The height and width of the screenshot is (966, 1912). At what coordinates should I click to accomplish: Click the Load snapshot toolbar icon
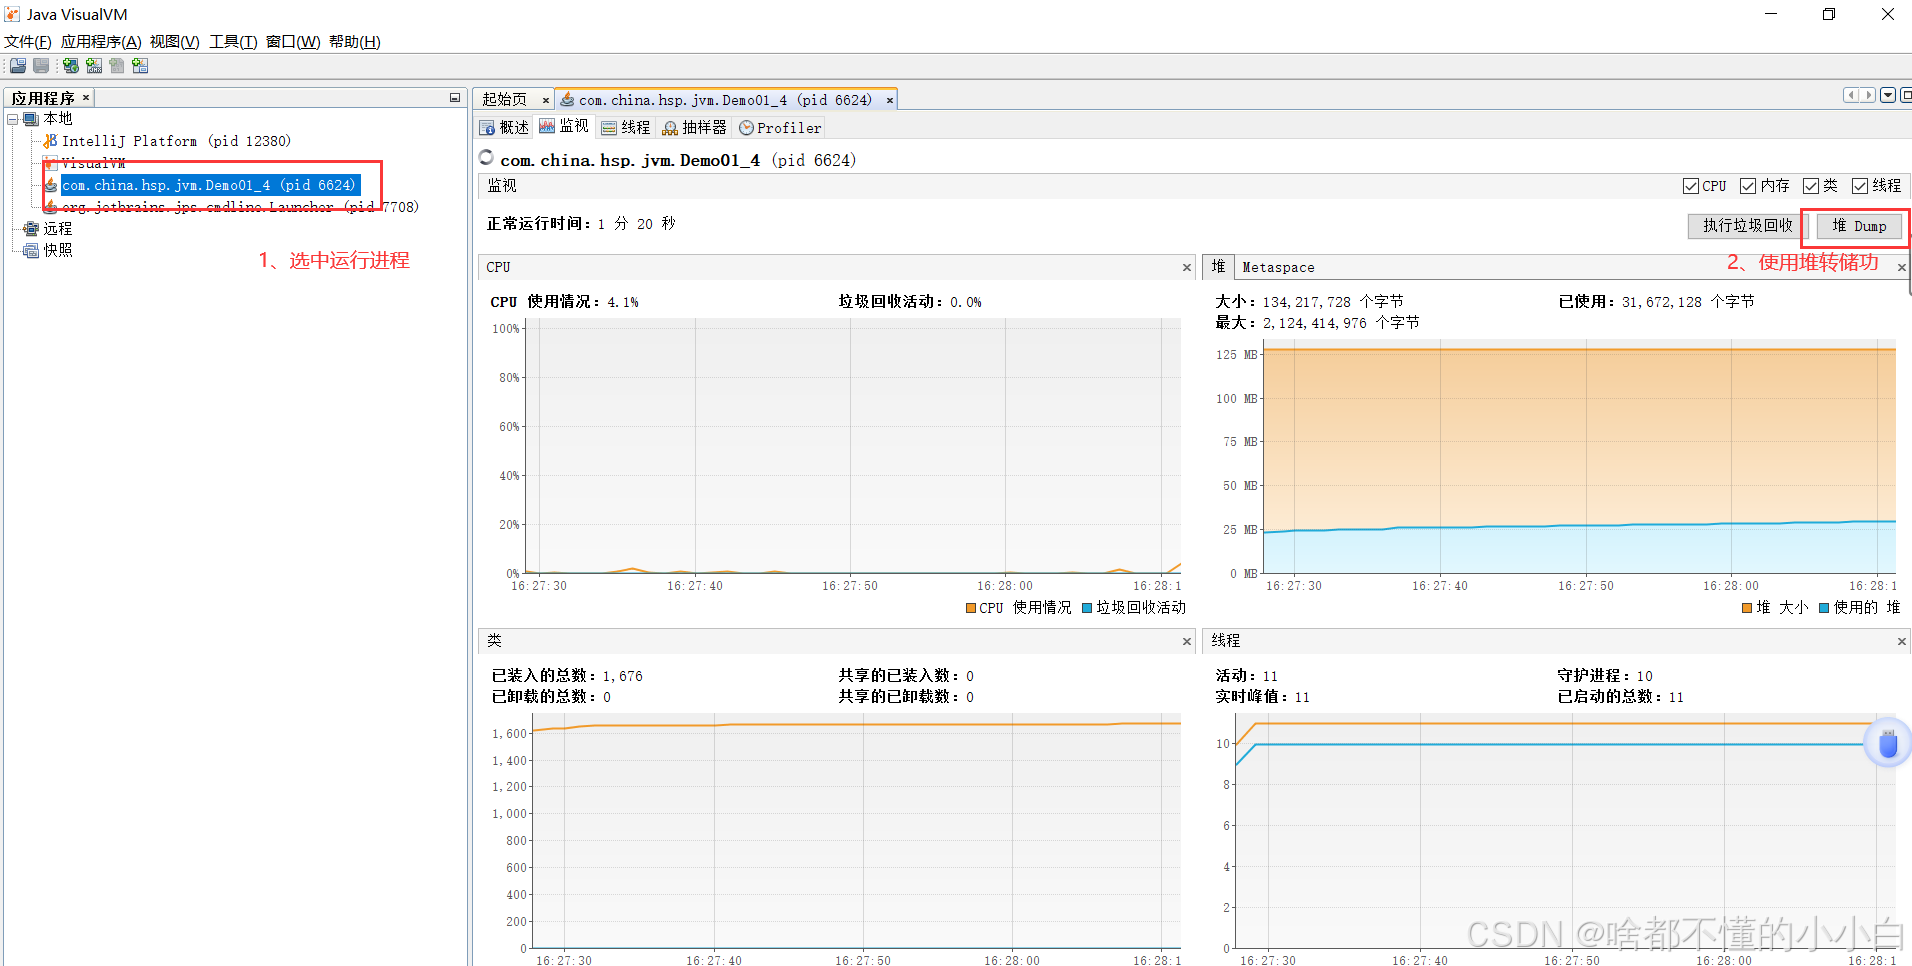pyautogui.click(x=18, y=66)
